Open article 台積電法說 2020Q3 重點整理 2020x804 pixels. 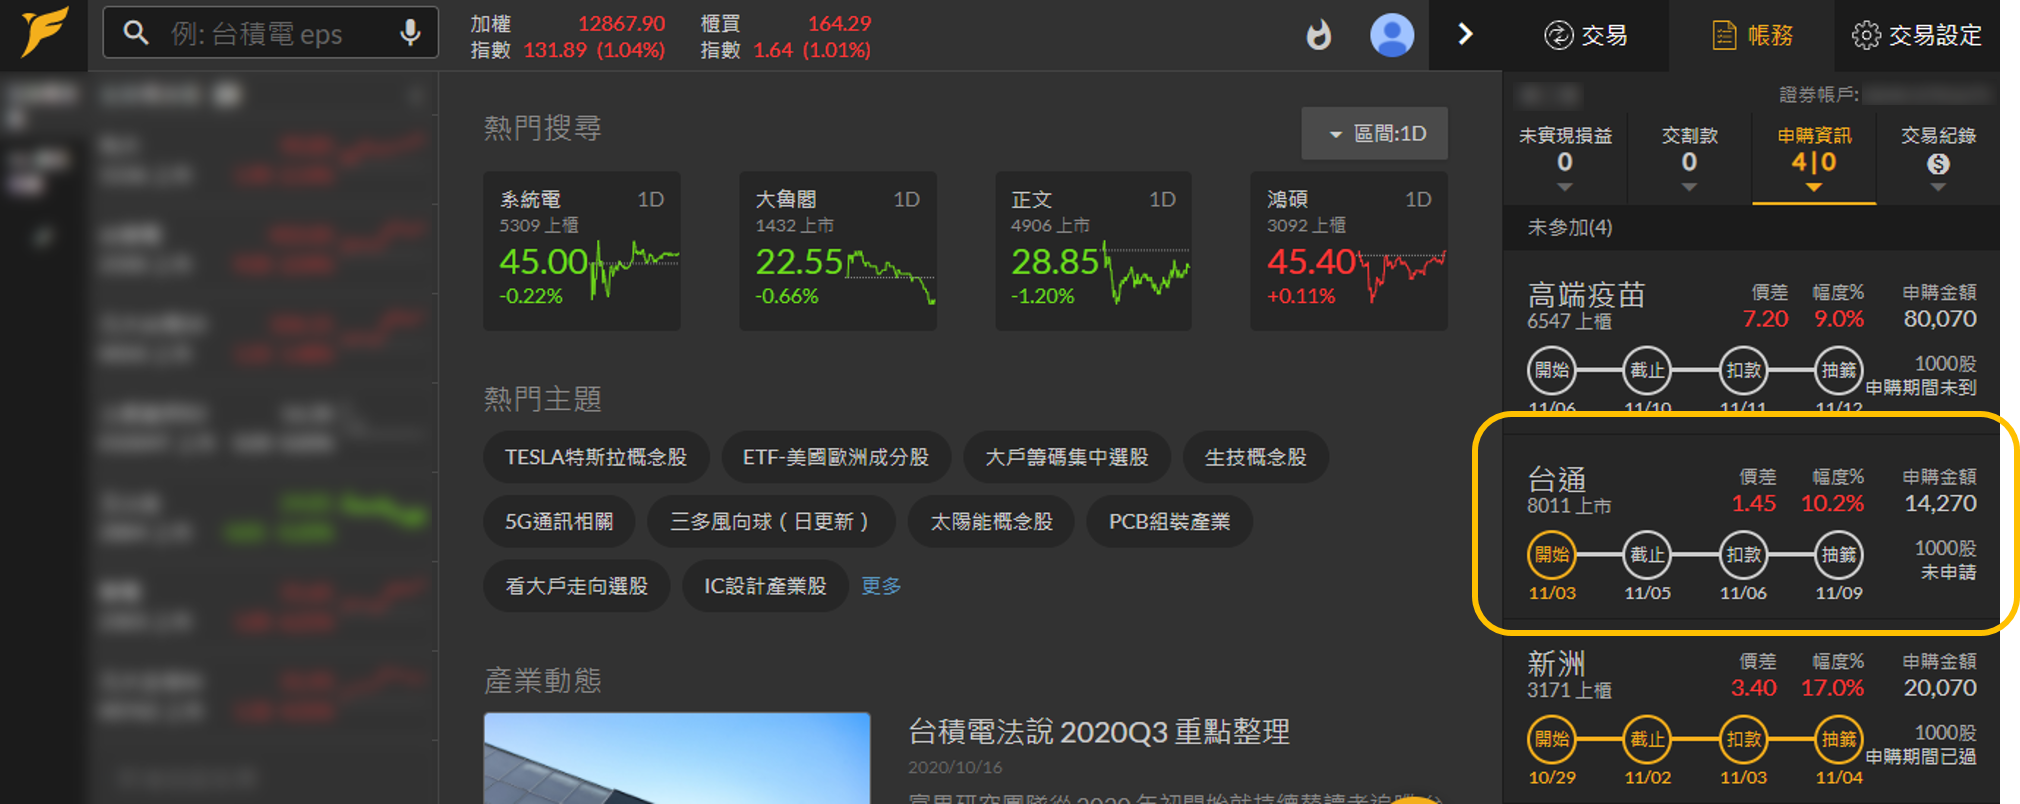(1099, 732)
